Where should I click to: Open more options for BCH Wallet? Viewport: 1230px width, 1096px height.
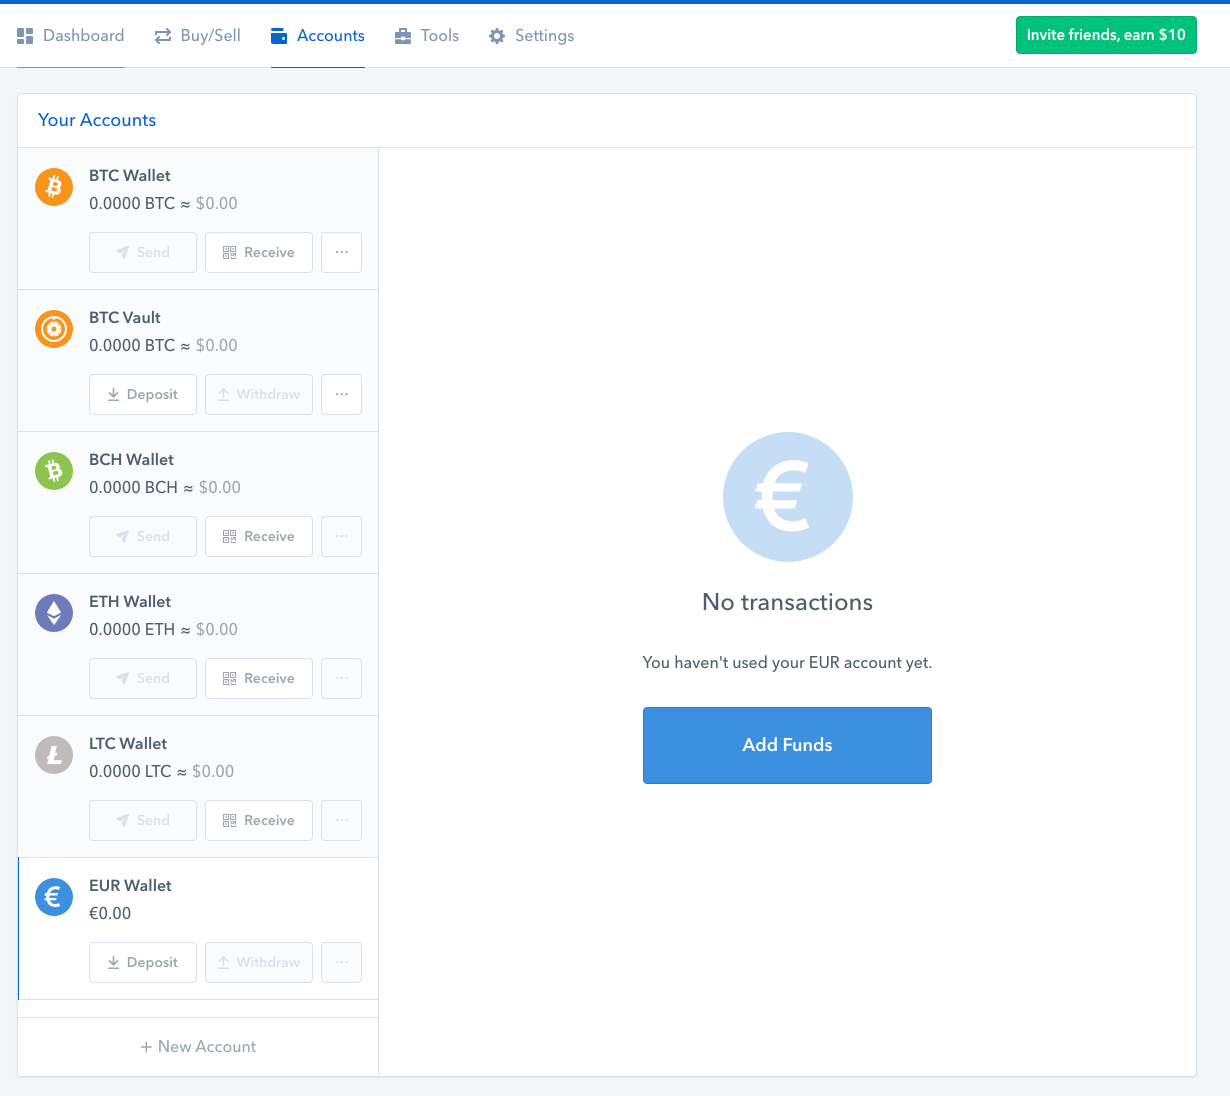click(x=342, y=537)
